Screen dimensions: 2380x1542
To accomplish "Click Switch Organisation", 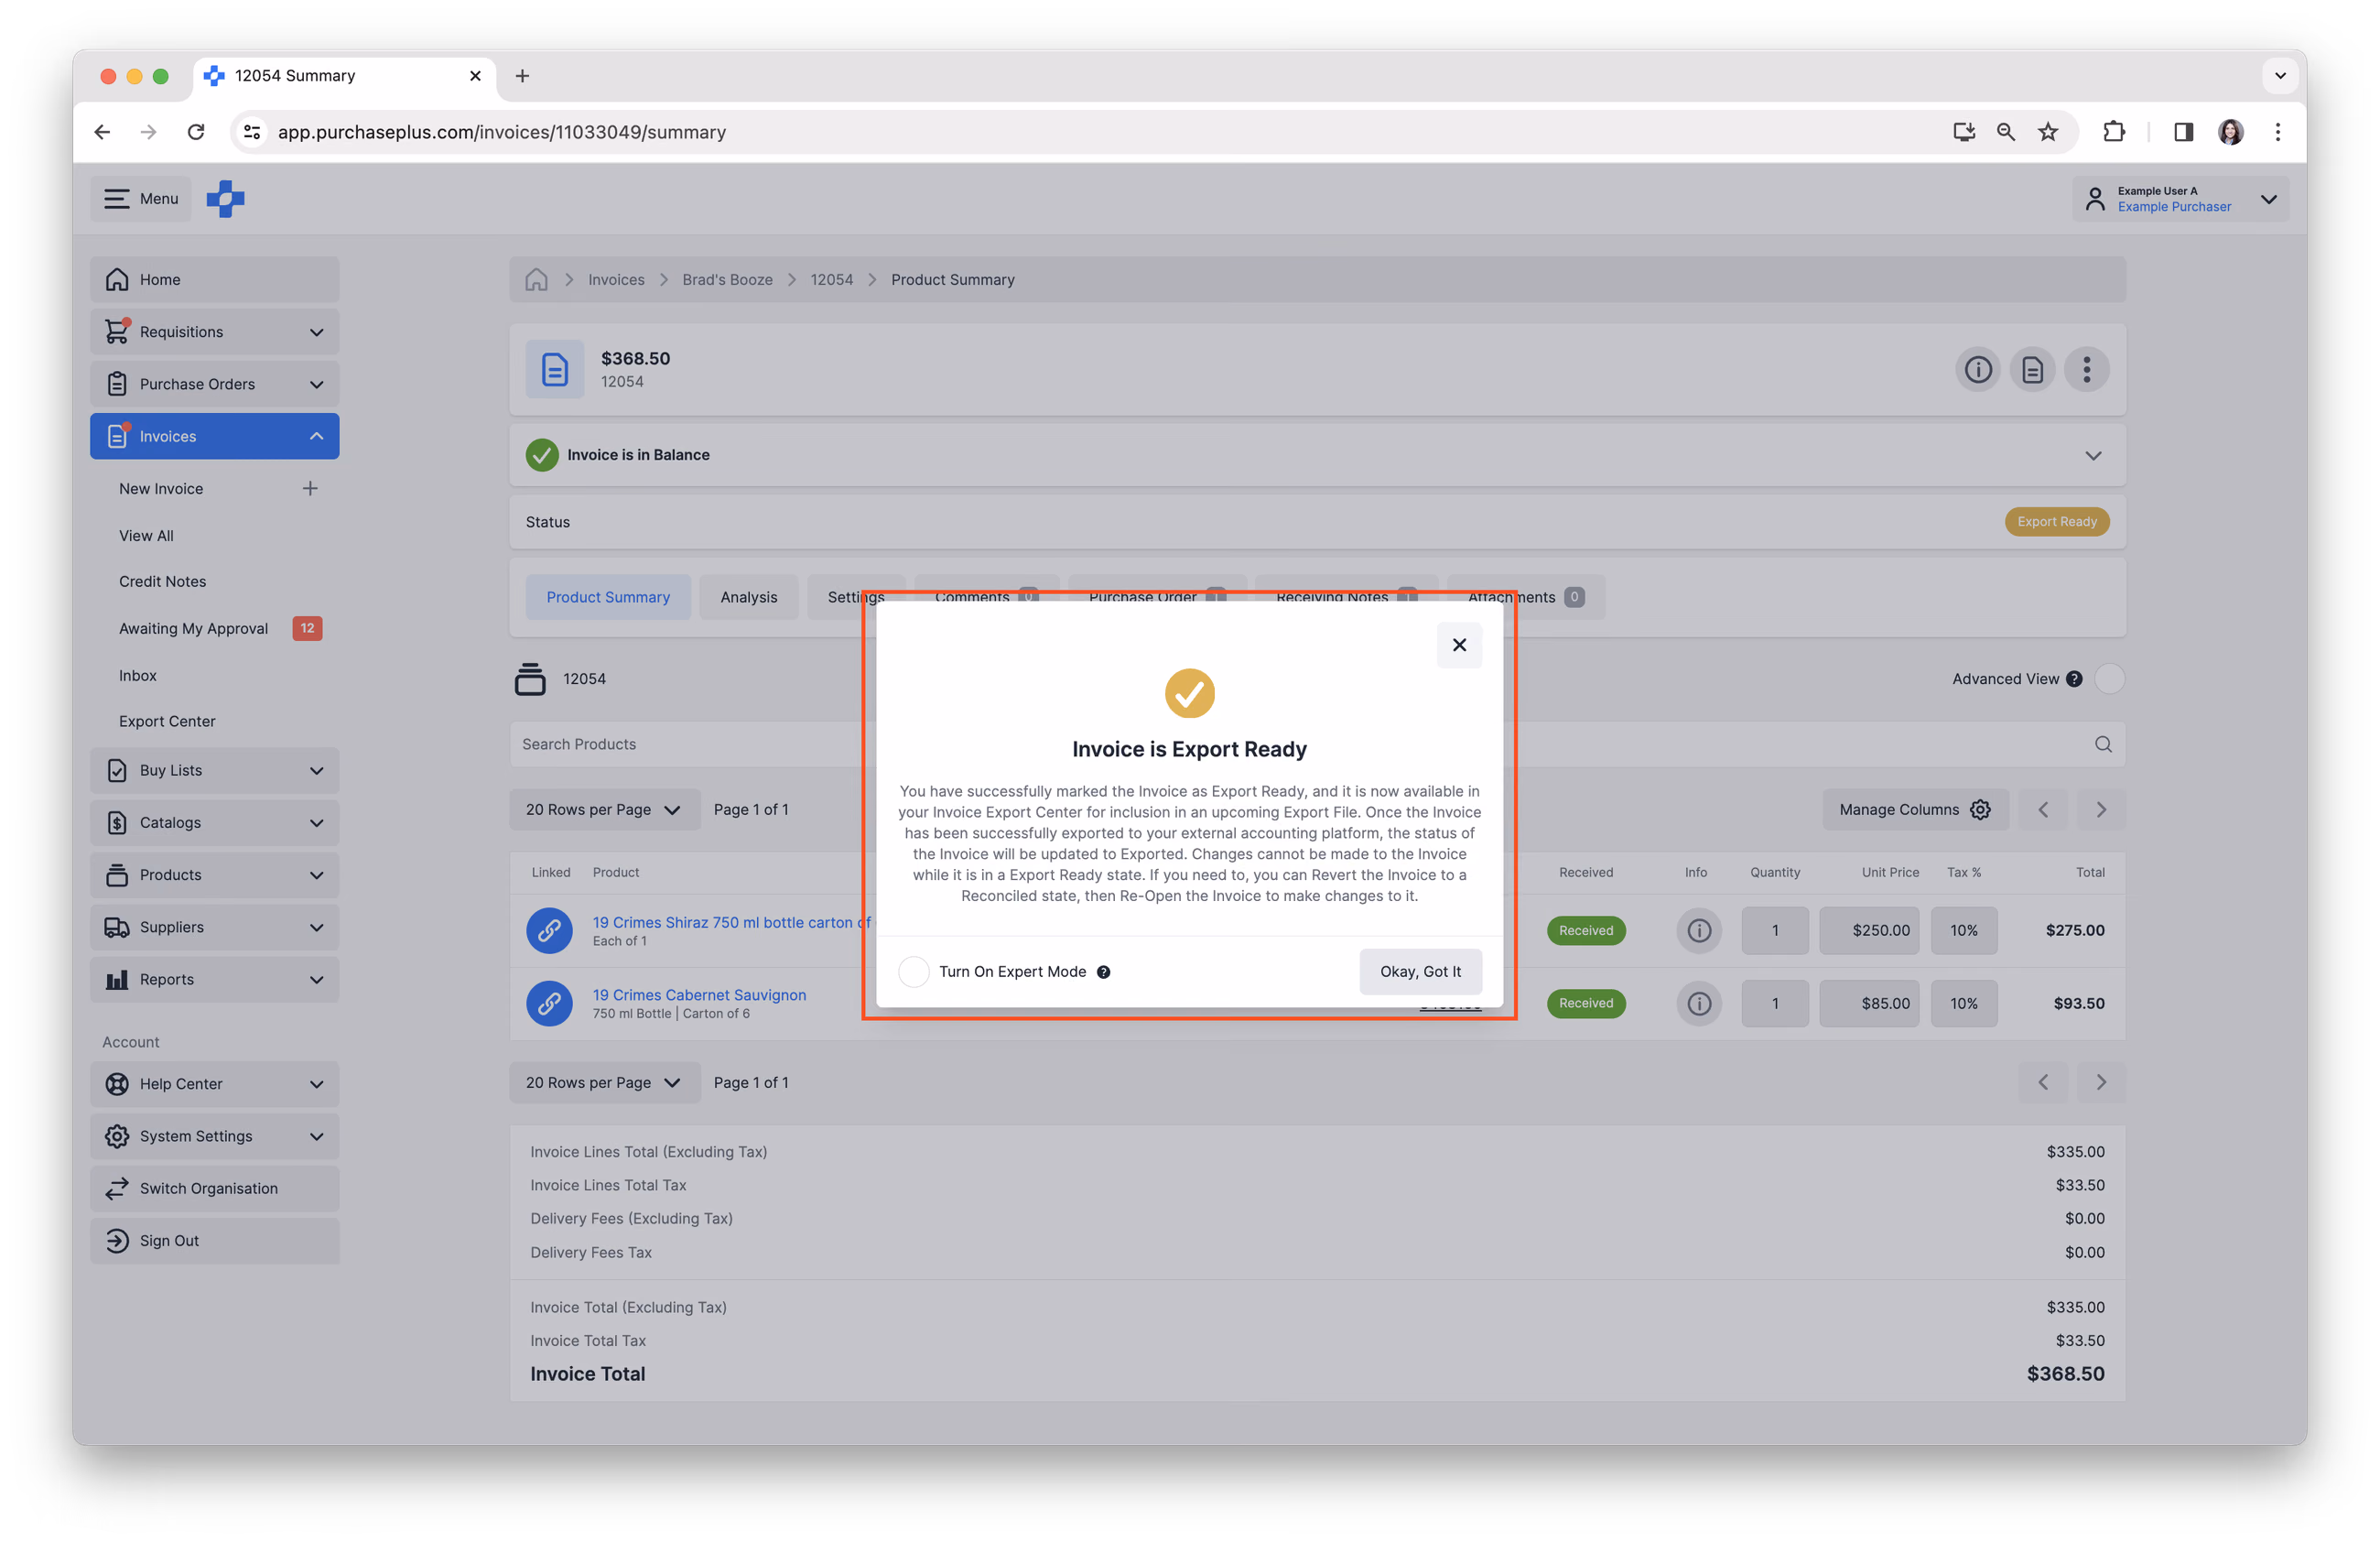I will pyautogui.click(x=214, y=1188).
